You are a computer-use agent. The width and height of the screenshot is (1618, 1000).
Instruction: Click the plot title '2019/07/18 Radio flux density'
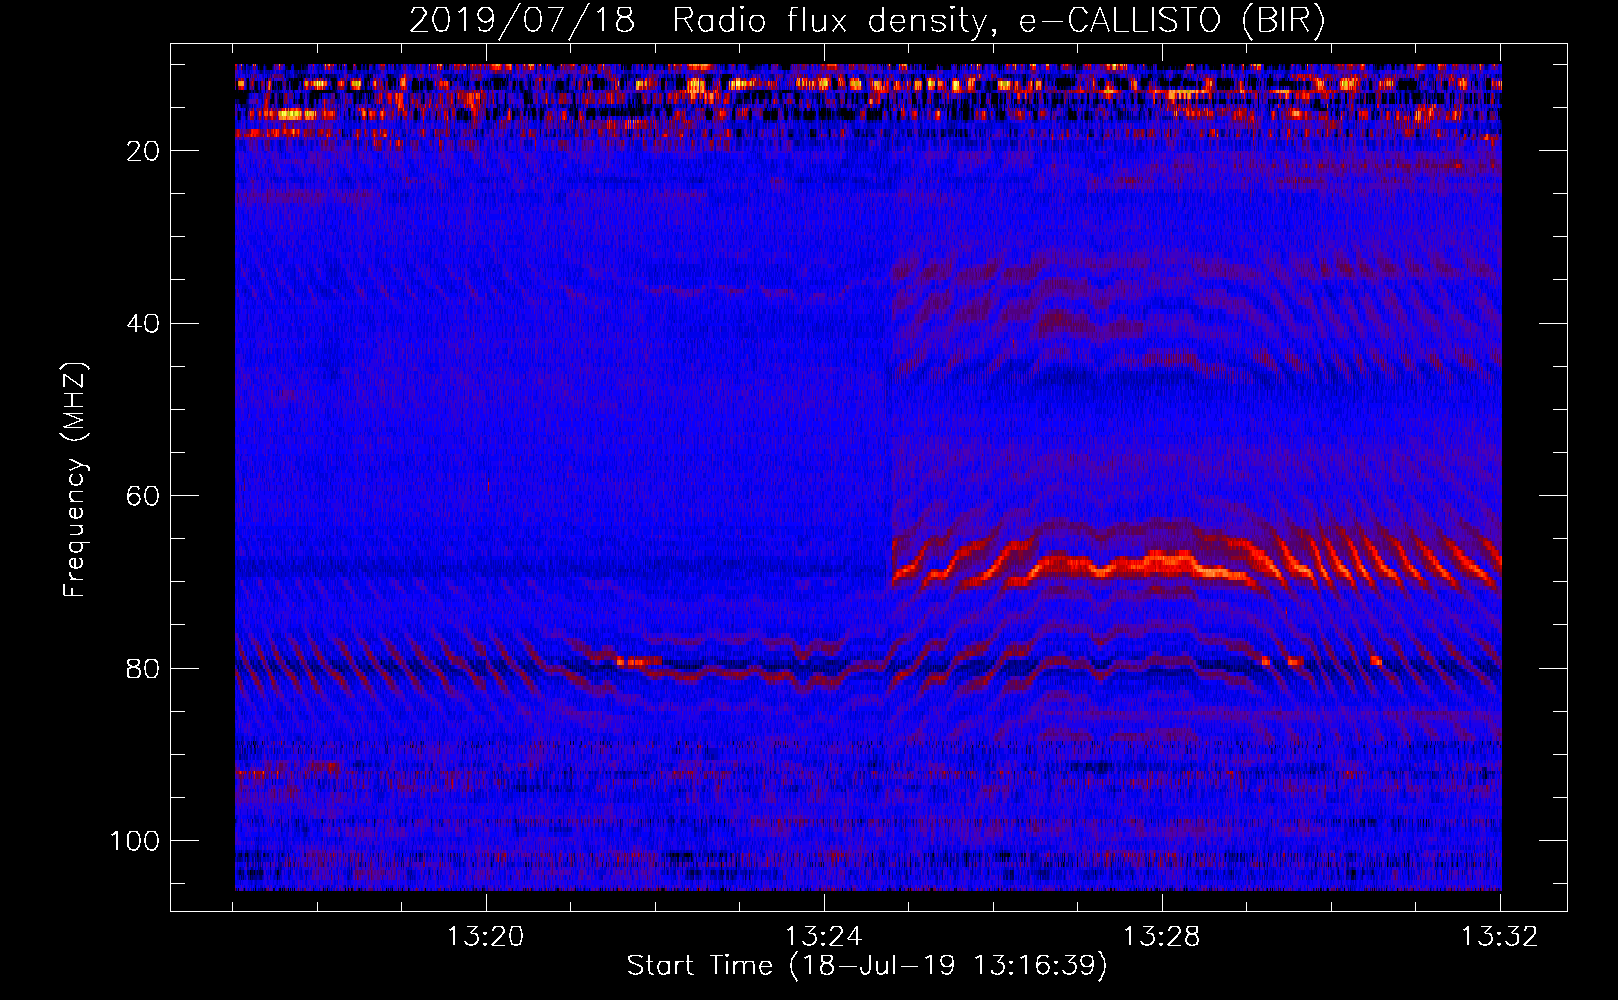coord(867,21)
